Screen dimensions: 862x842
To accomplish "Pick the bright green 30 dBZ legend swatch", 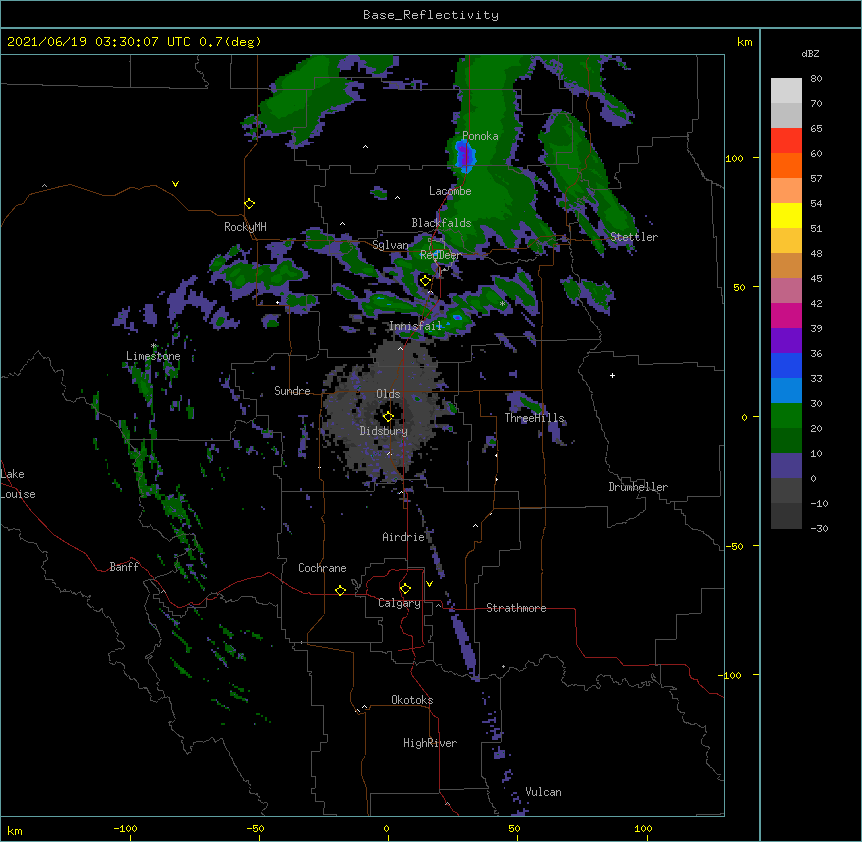I will pyautogui.click(x=786, y=416).
